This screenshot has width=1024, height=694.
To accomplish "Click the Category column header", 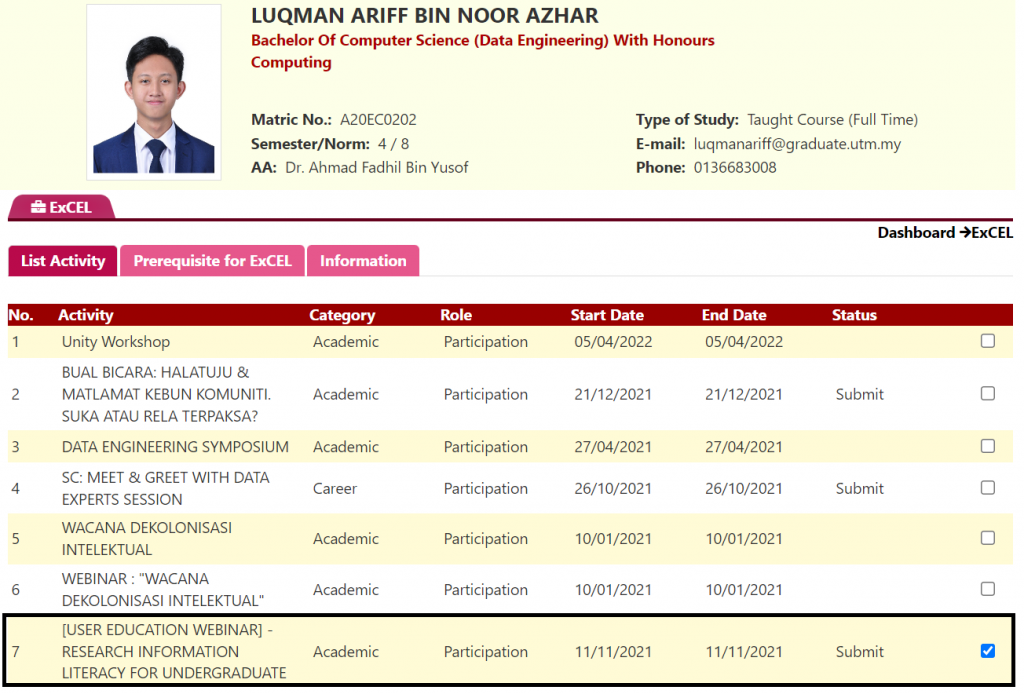I will pos(342,315).
